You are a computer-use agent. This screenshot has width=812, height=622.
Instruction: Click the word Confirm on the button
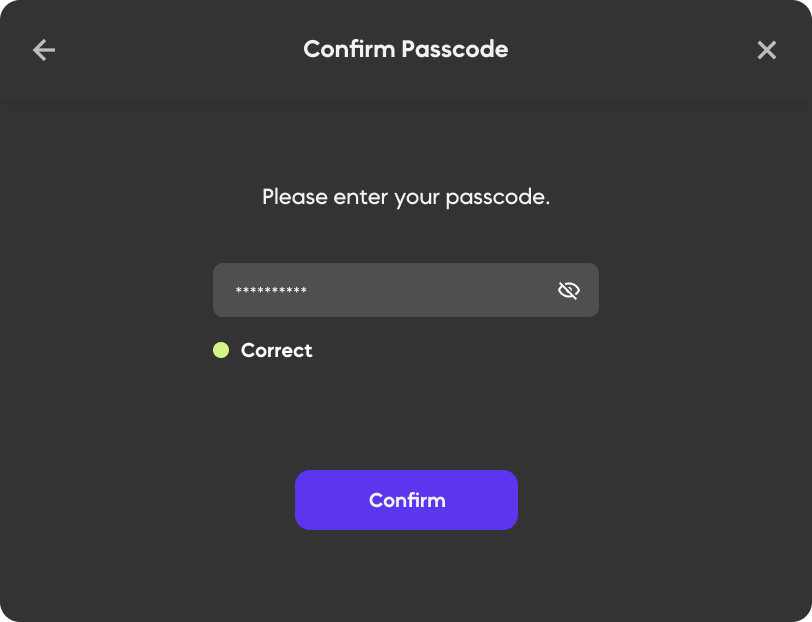click(407, 500)
